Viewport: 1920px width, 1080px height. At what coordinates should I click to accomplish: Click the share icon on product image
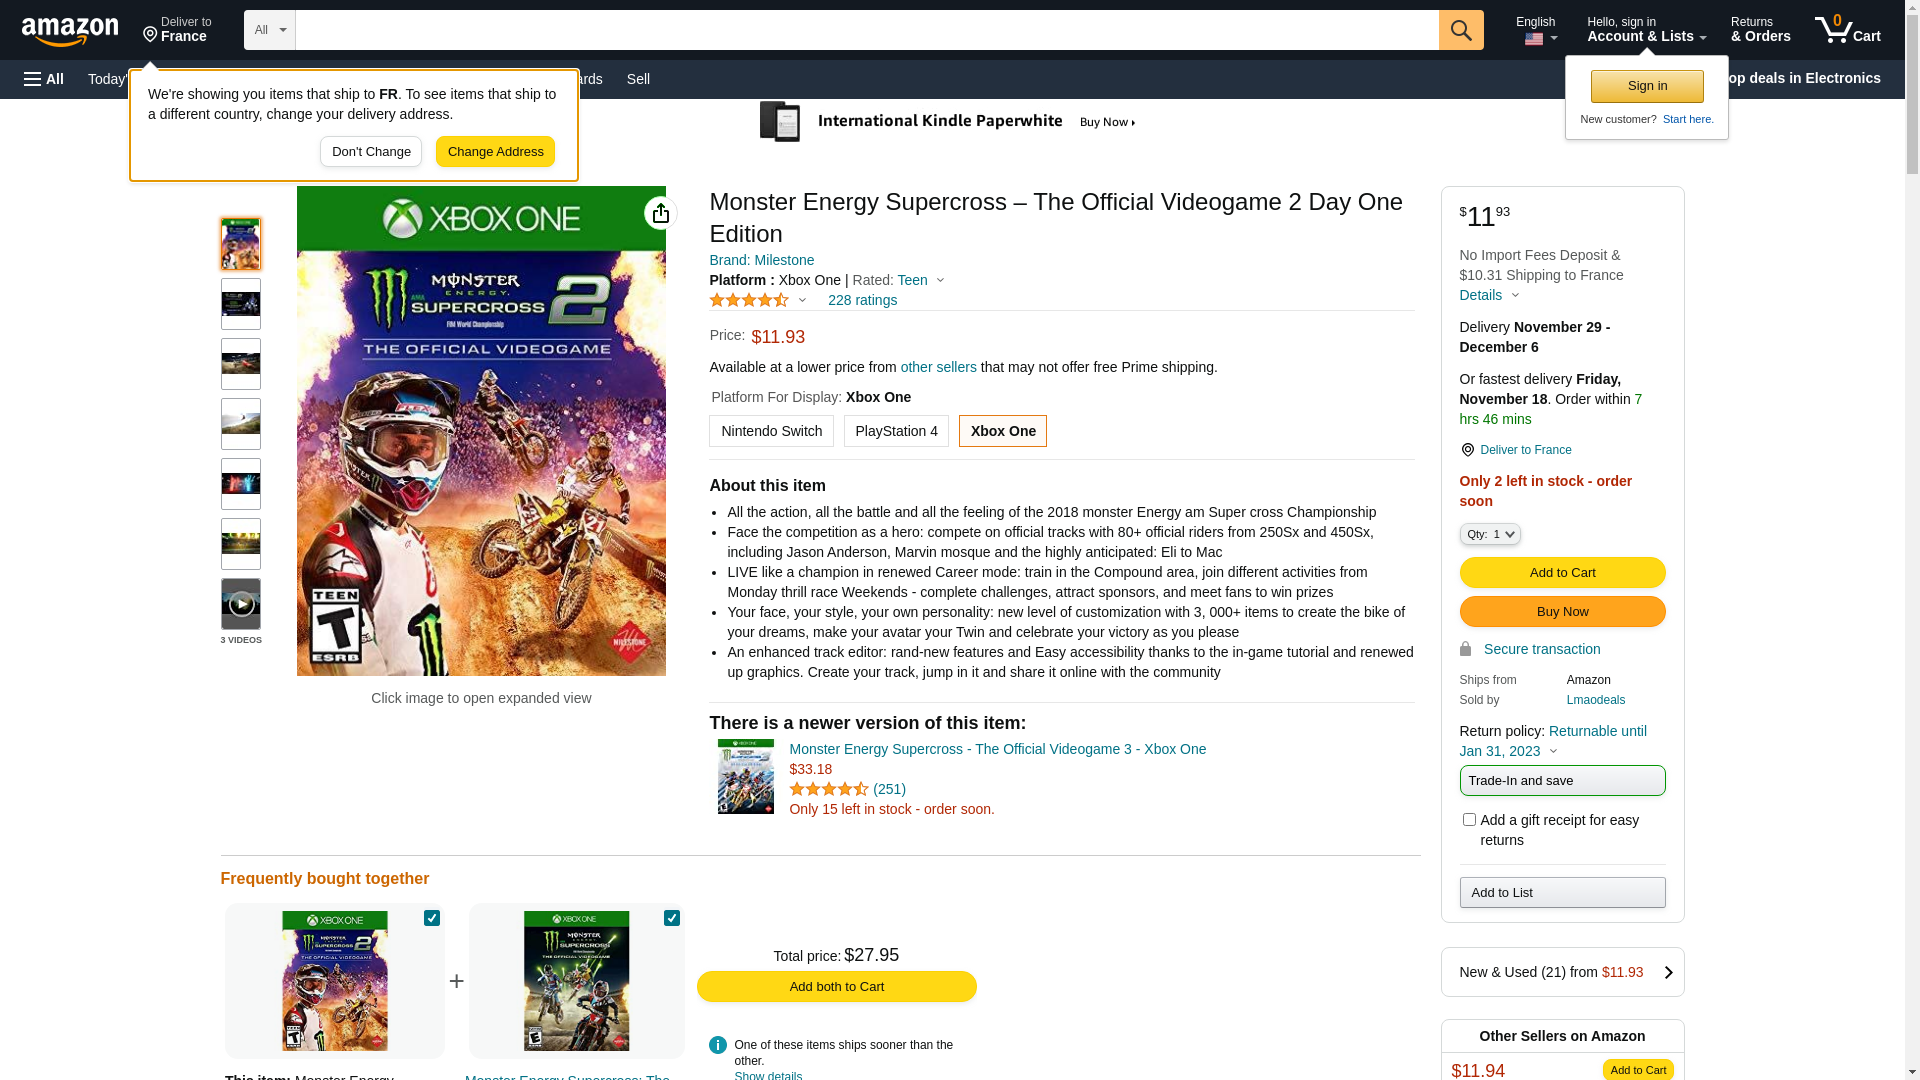660,213
